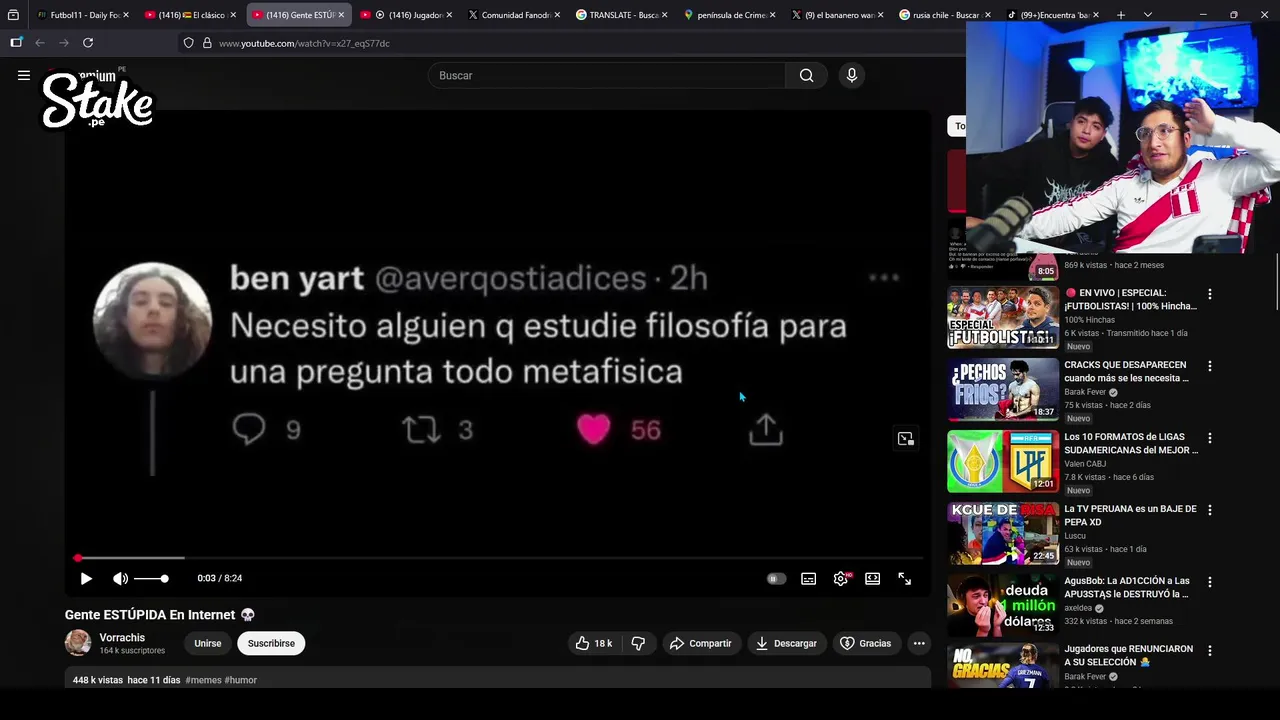Image resolution: width=1280 pixels, height=720 pixels.
Task: Switch to El clásico tab
Action: (190, 15)
